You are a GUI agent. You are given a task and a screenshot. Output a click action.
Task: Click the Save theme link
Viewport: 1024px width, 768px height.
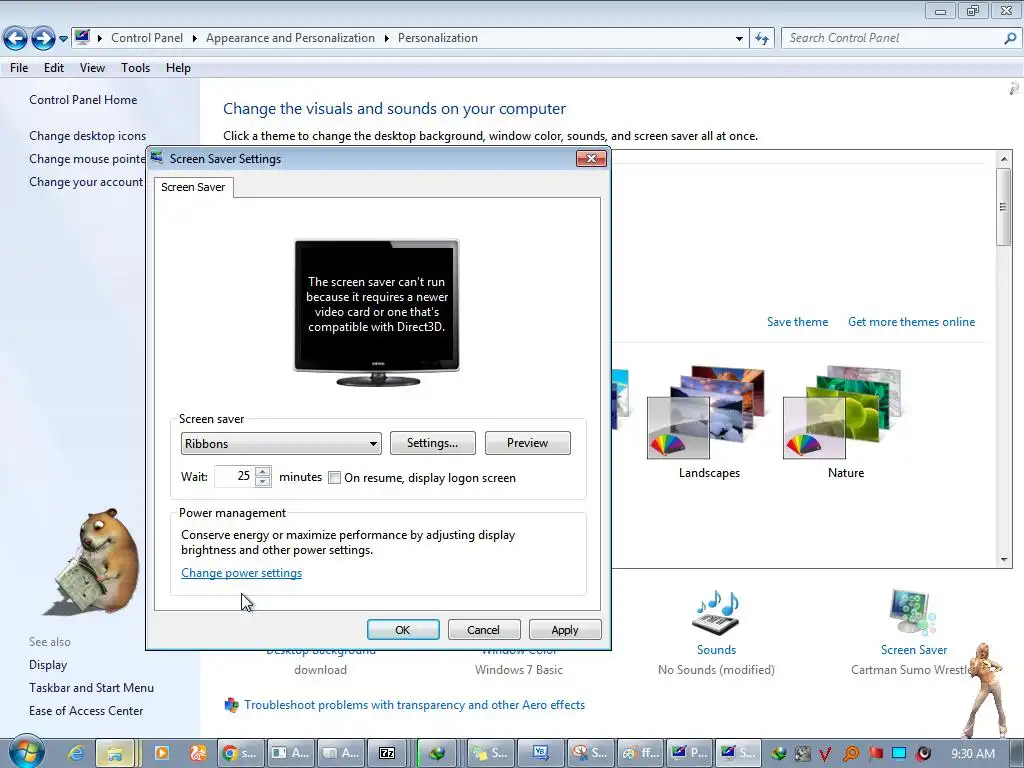coord(797,322)
